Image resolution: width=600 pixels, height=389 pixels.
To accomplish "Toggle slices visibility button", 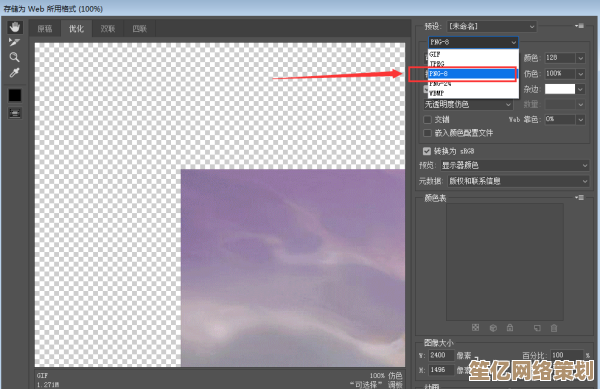I will point(15,113).
